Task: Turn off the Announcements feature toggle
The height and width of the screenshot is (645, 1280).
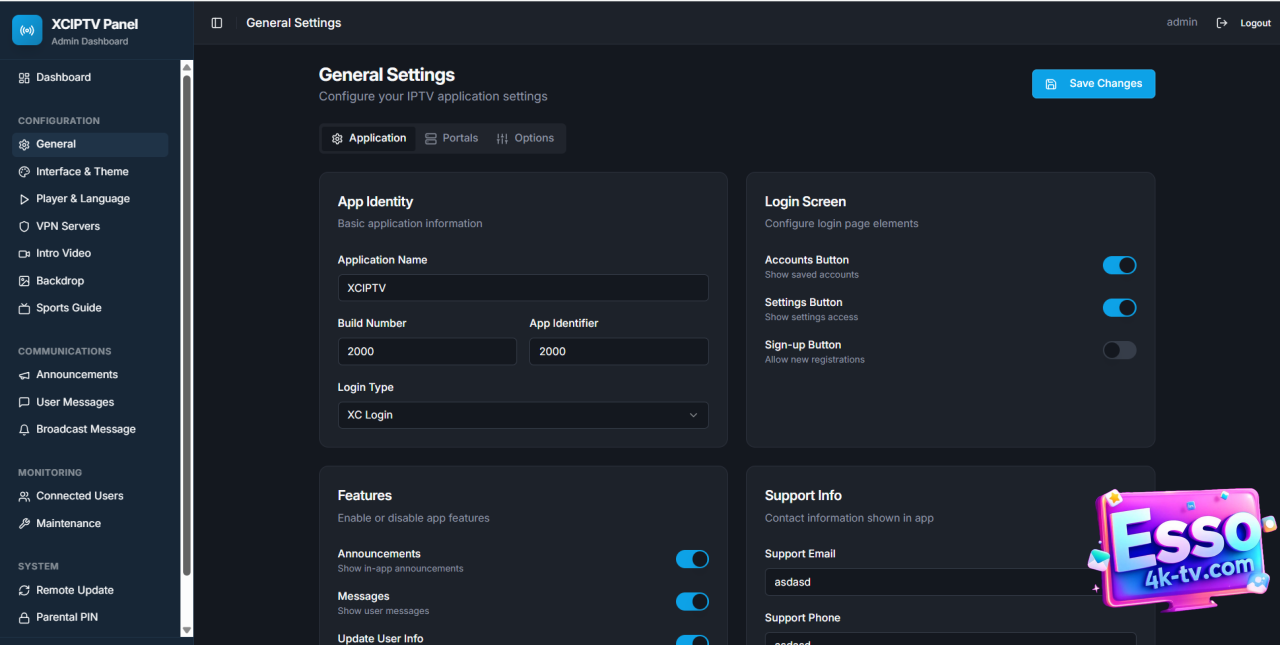Action: pyautogui.click(x=692, y=559)
